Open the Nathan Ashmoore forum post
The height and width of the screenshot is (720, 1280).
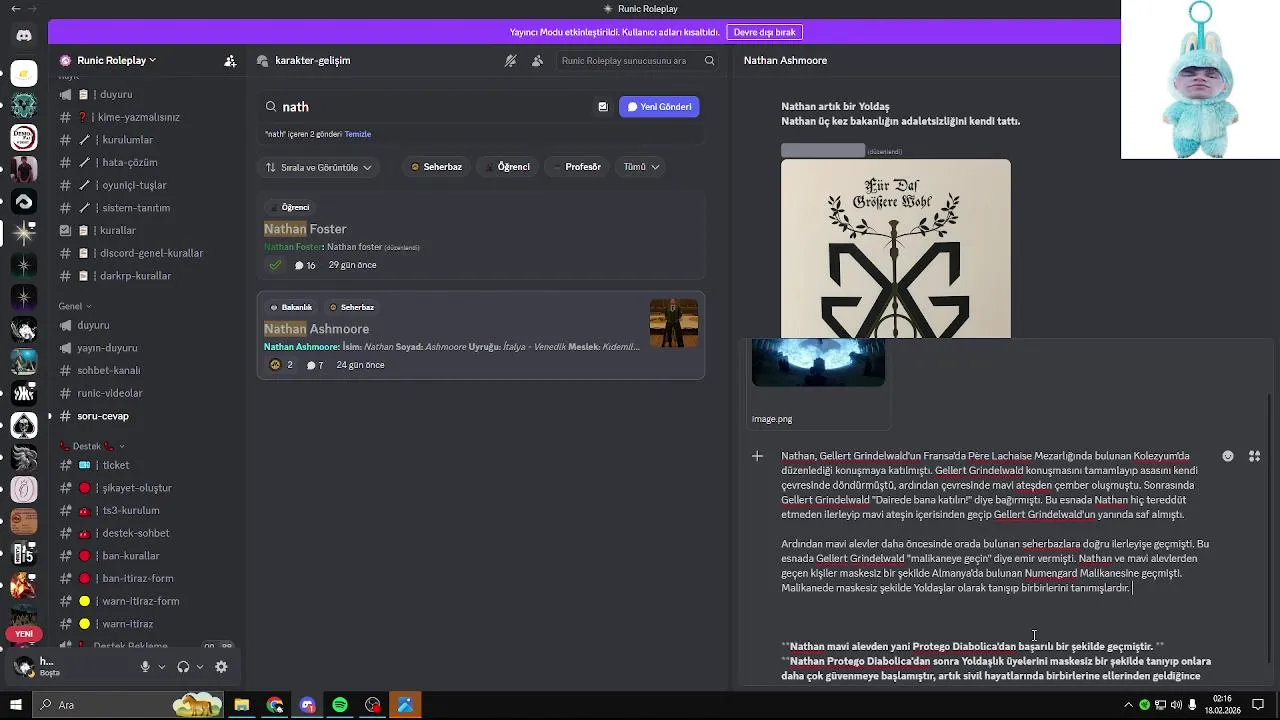pyautogui.click(x=481, y=336)
